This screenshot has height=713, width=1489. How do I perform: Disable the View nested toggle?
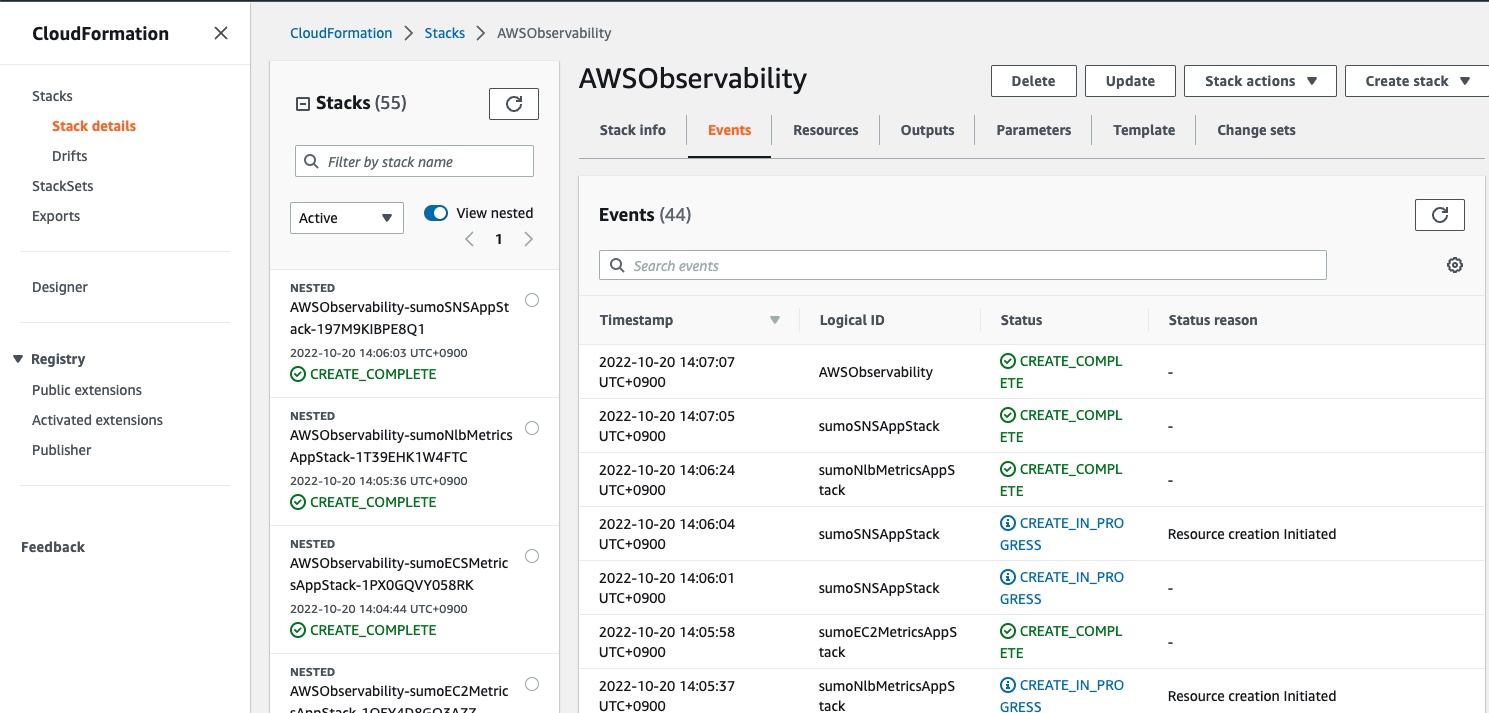coord(435,212)
